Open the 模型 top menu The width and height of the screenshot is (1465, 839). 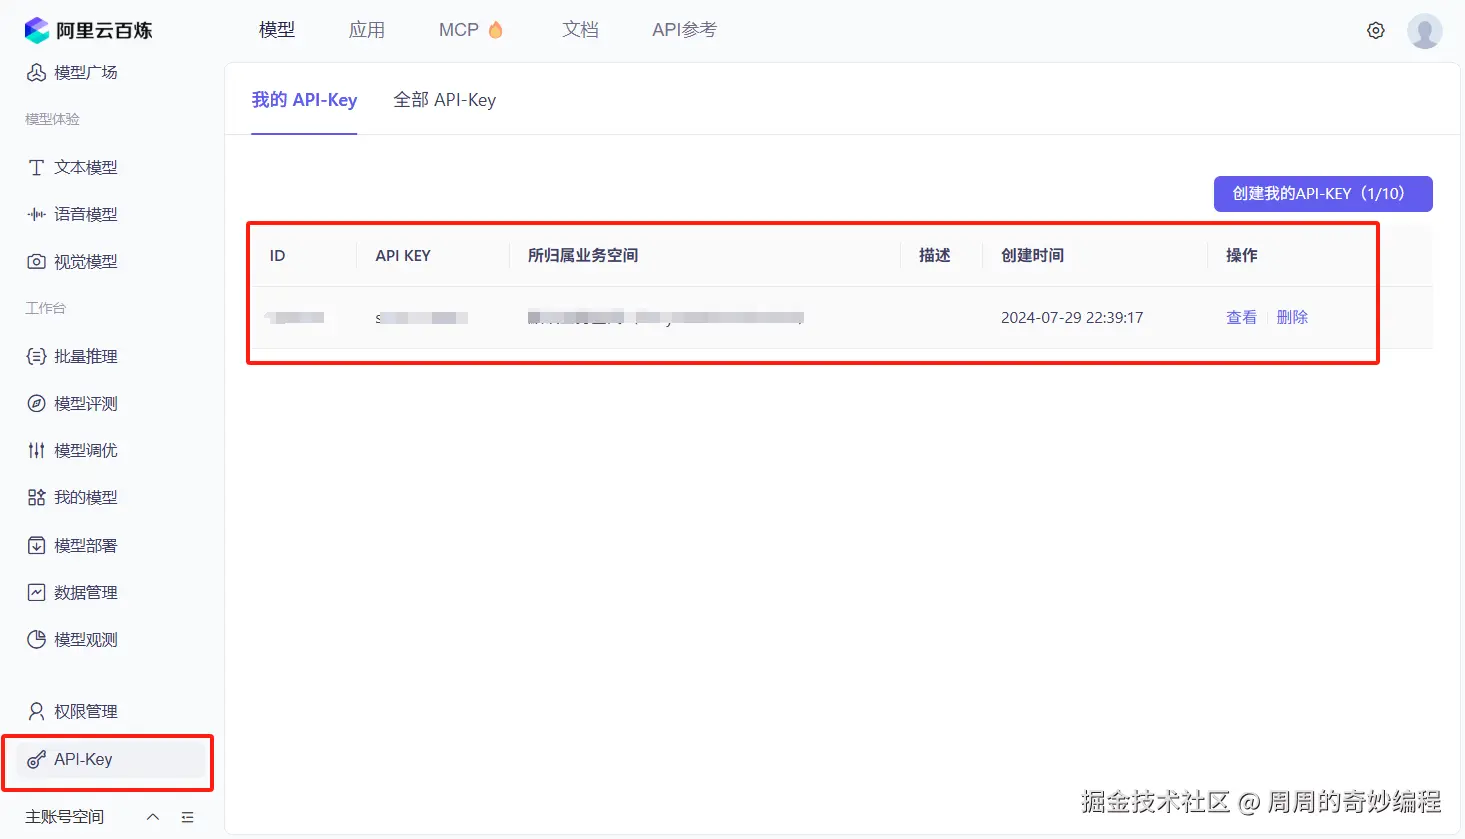pos(277,30)
